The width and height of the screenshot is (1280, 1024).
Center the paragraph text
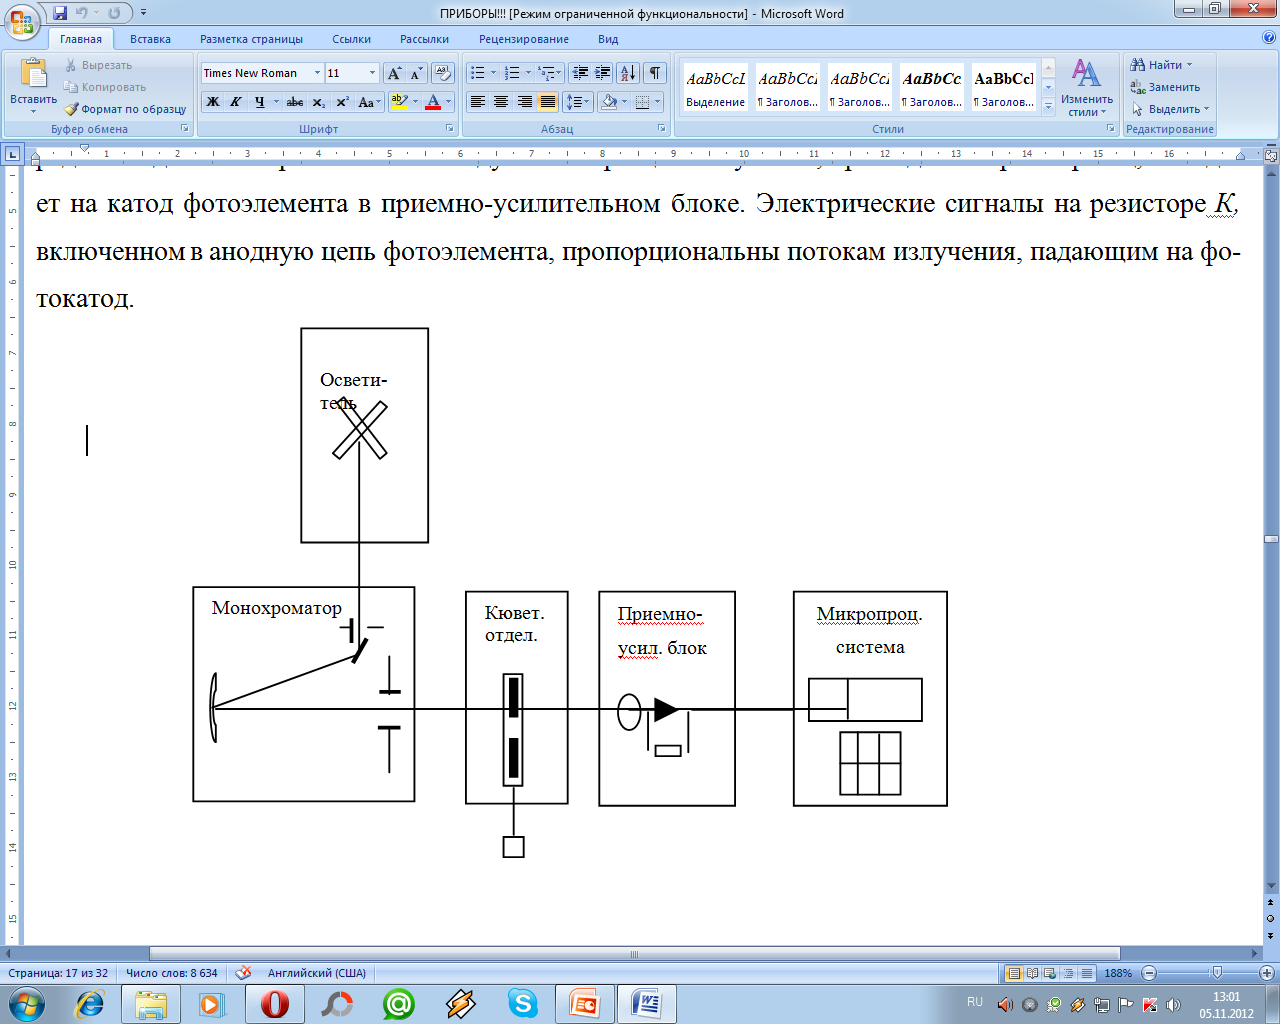[501, 102]
